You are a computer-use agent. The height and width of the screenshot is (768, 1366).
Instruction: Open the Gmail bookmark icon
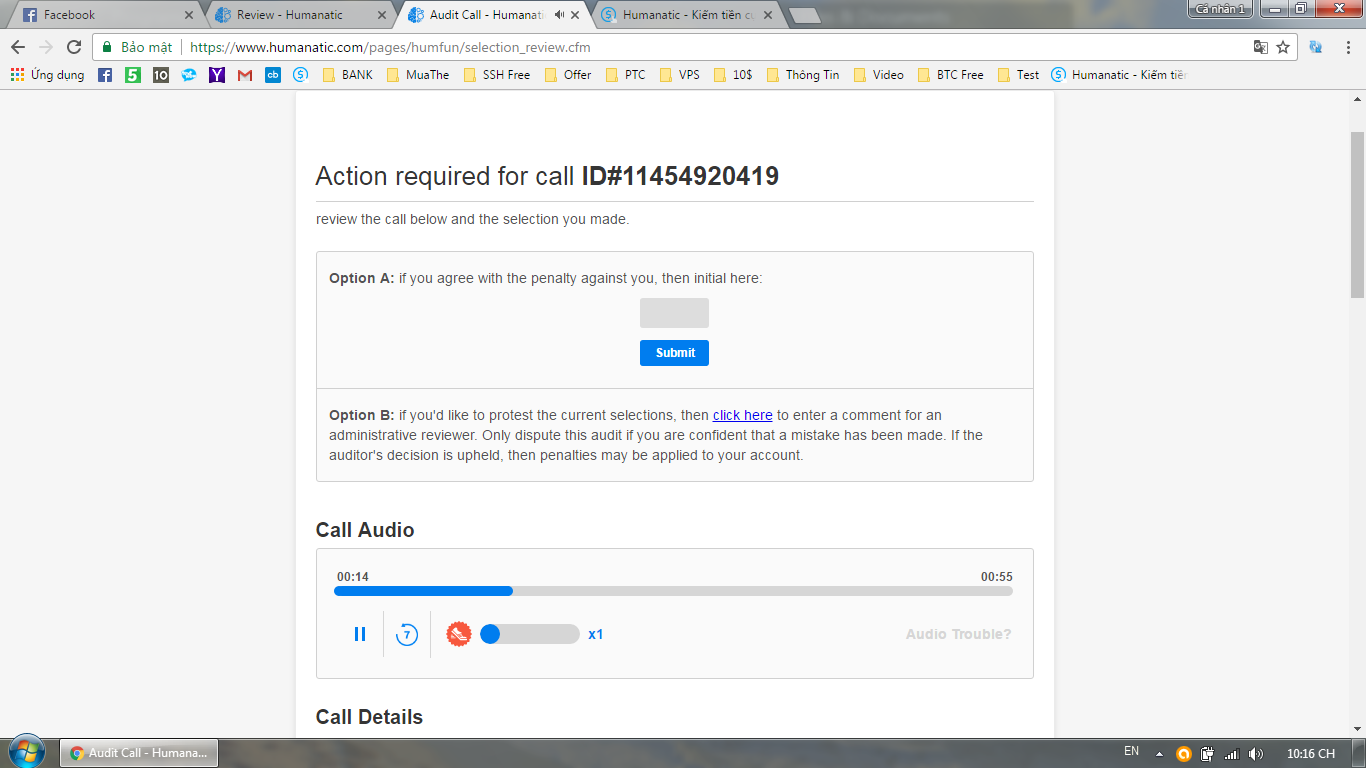click(245, 75)
